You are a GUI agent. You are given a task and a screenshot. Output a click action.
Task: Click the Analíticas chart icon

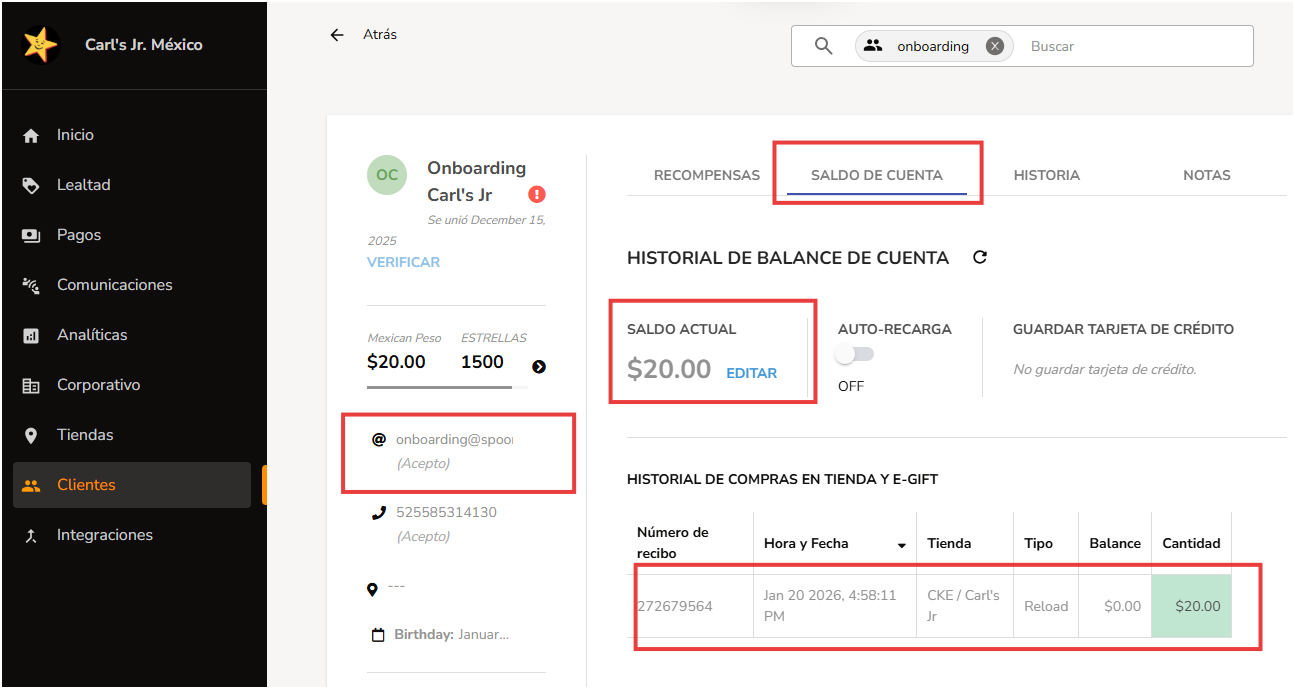click(x=31, y=336)
